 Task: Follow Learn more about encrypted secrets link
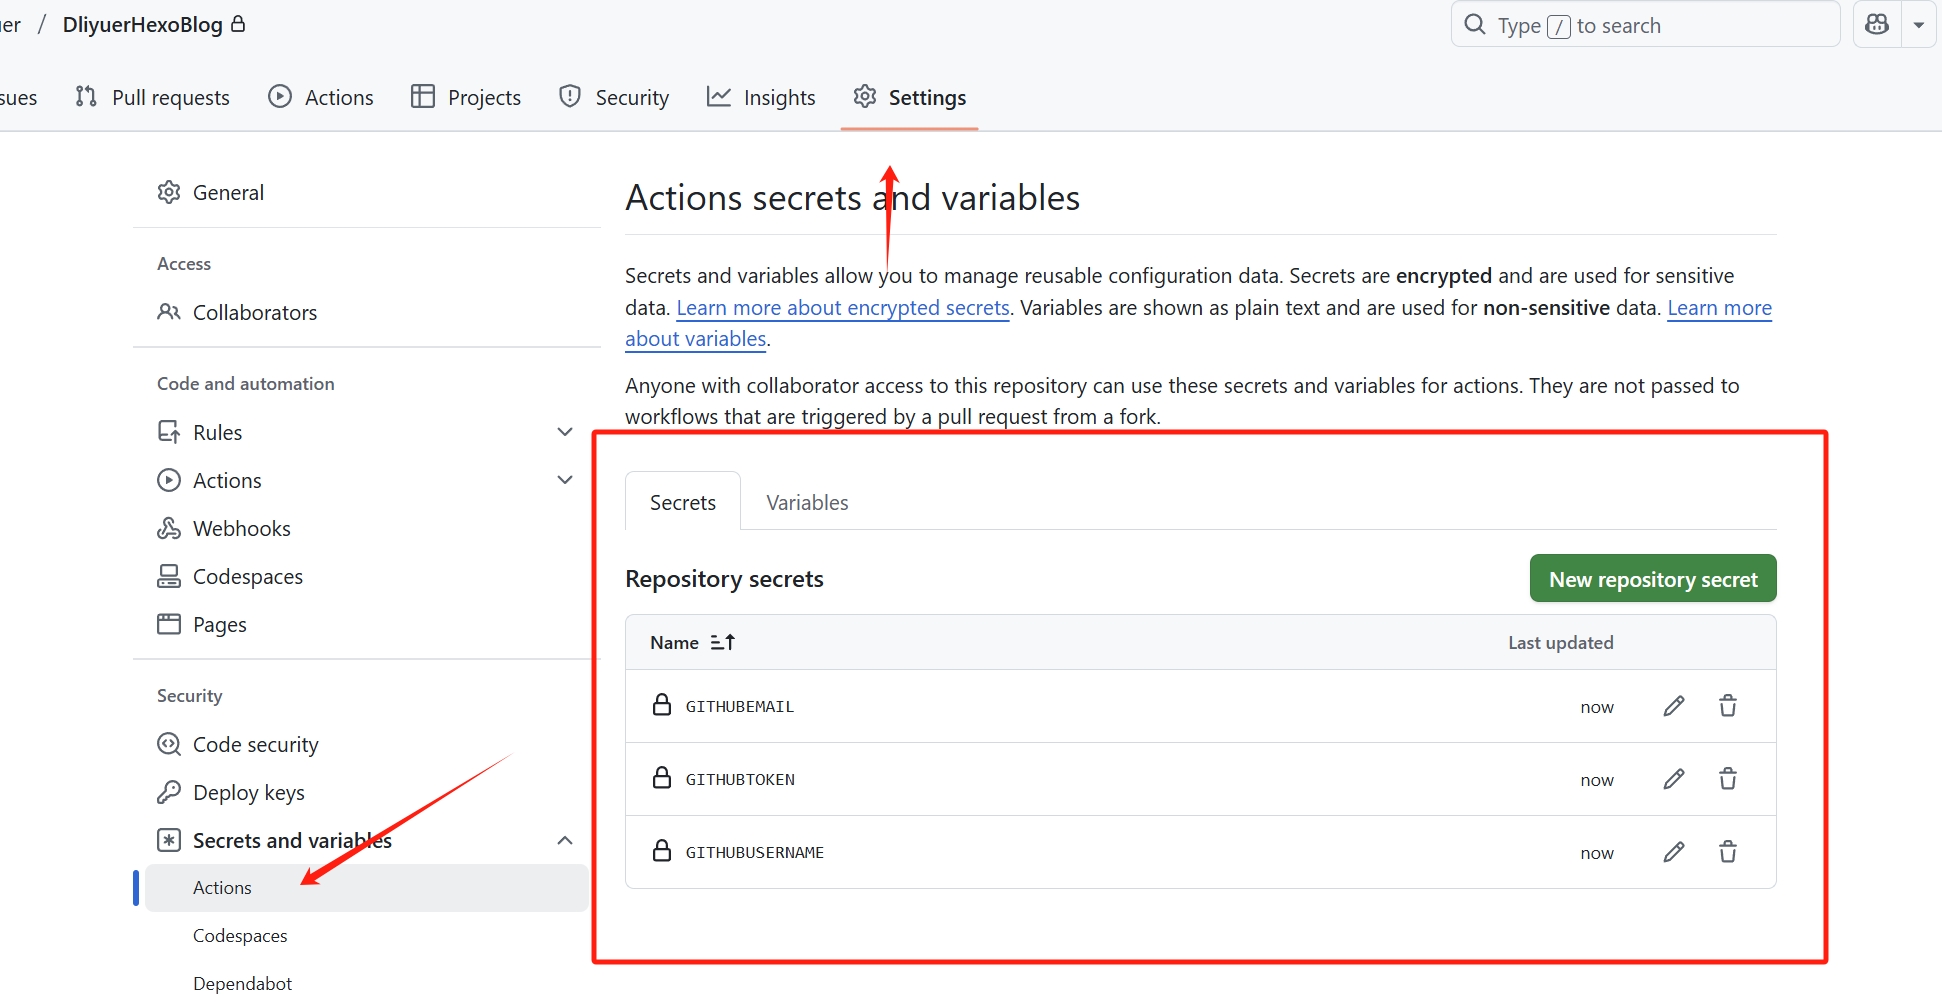pos(843,308)
